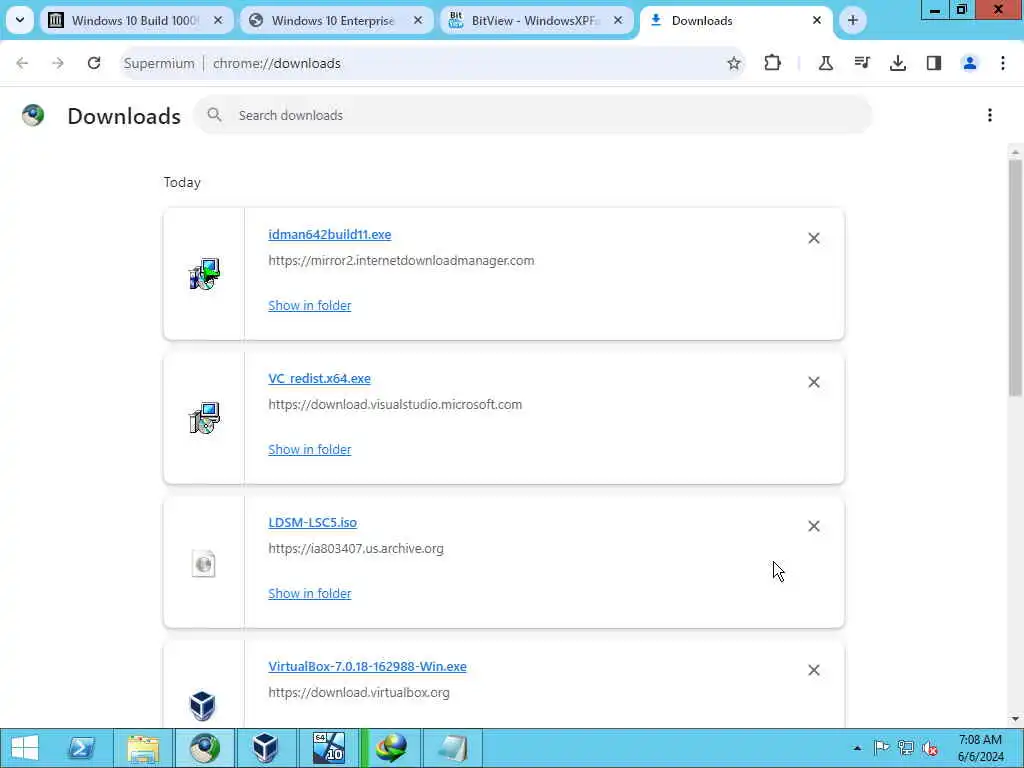Show VC_redist.x64.exe in folder

[310, 449]
